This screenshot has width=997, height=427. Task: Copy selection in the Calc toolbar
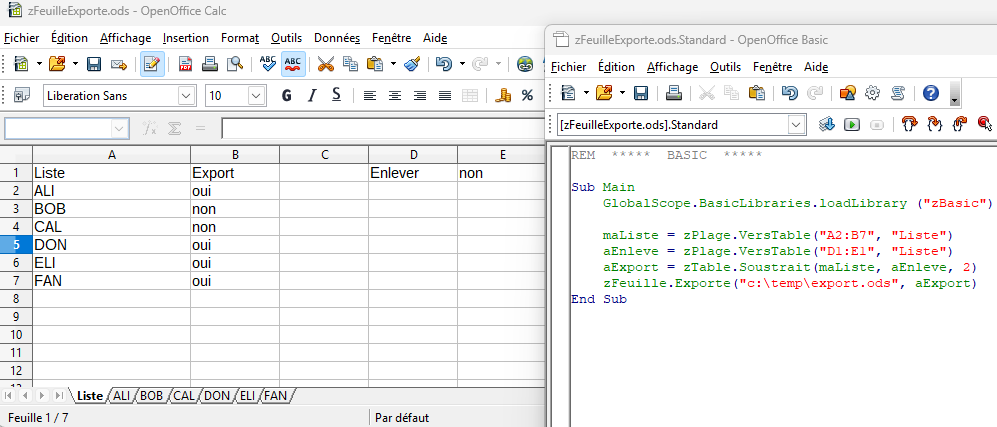click(x=350, y=64)
